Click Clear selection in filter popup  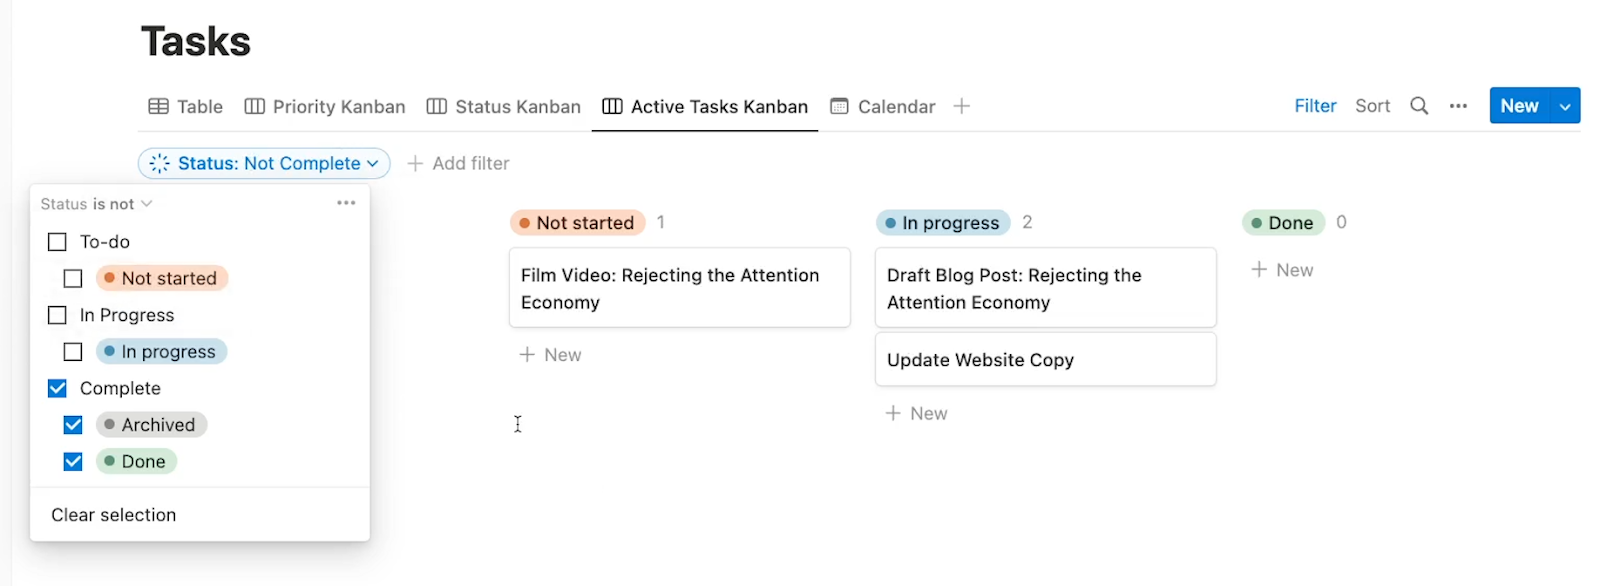coord(114,515)
